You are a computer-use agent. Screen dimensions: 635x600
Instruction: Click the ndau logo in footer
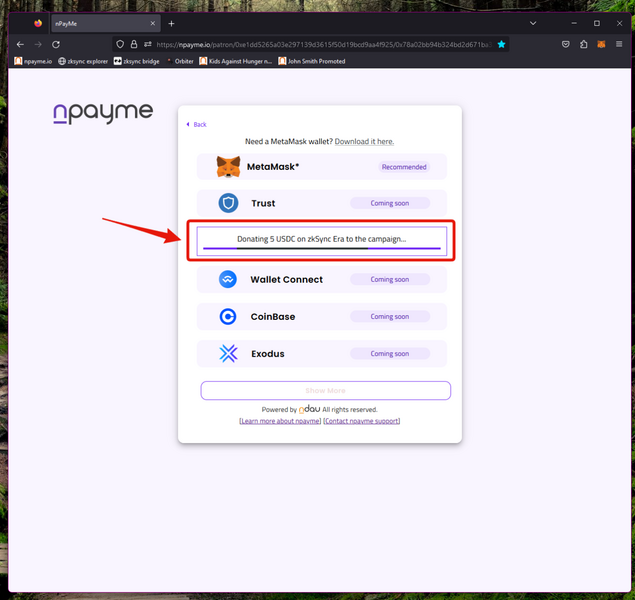pos(309,409)
